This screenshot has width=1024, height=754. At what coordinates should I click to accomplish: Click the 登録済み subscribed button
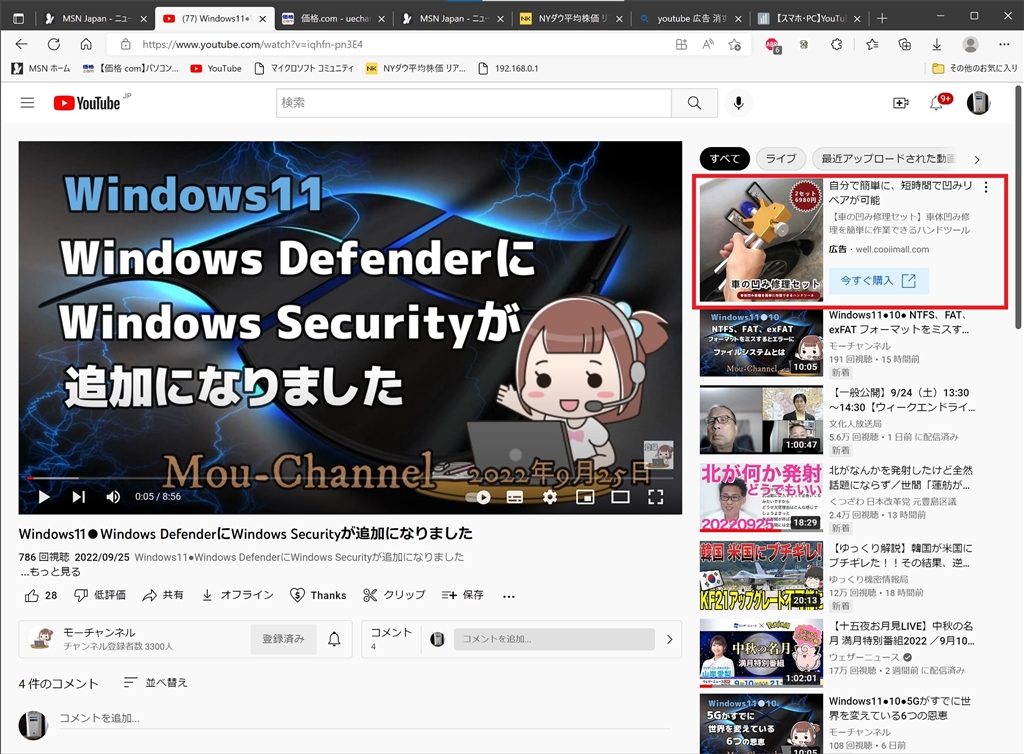point(283,639)
